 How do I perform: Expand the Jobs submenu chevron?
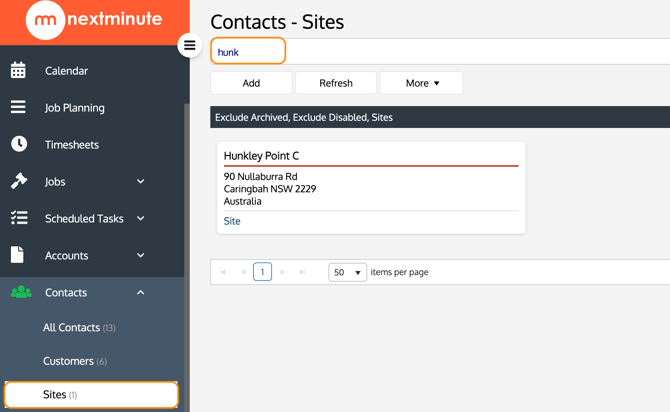(x=141, y=182)
